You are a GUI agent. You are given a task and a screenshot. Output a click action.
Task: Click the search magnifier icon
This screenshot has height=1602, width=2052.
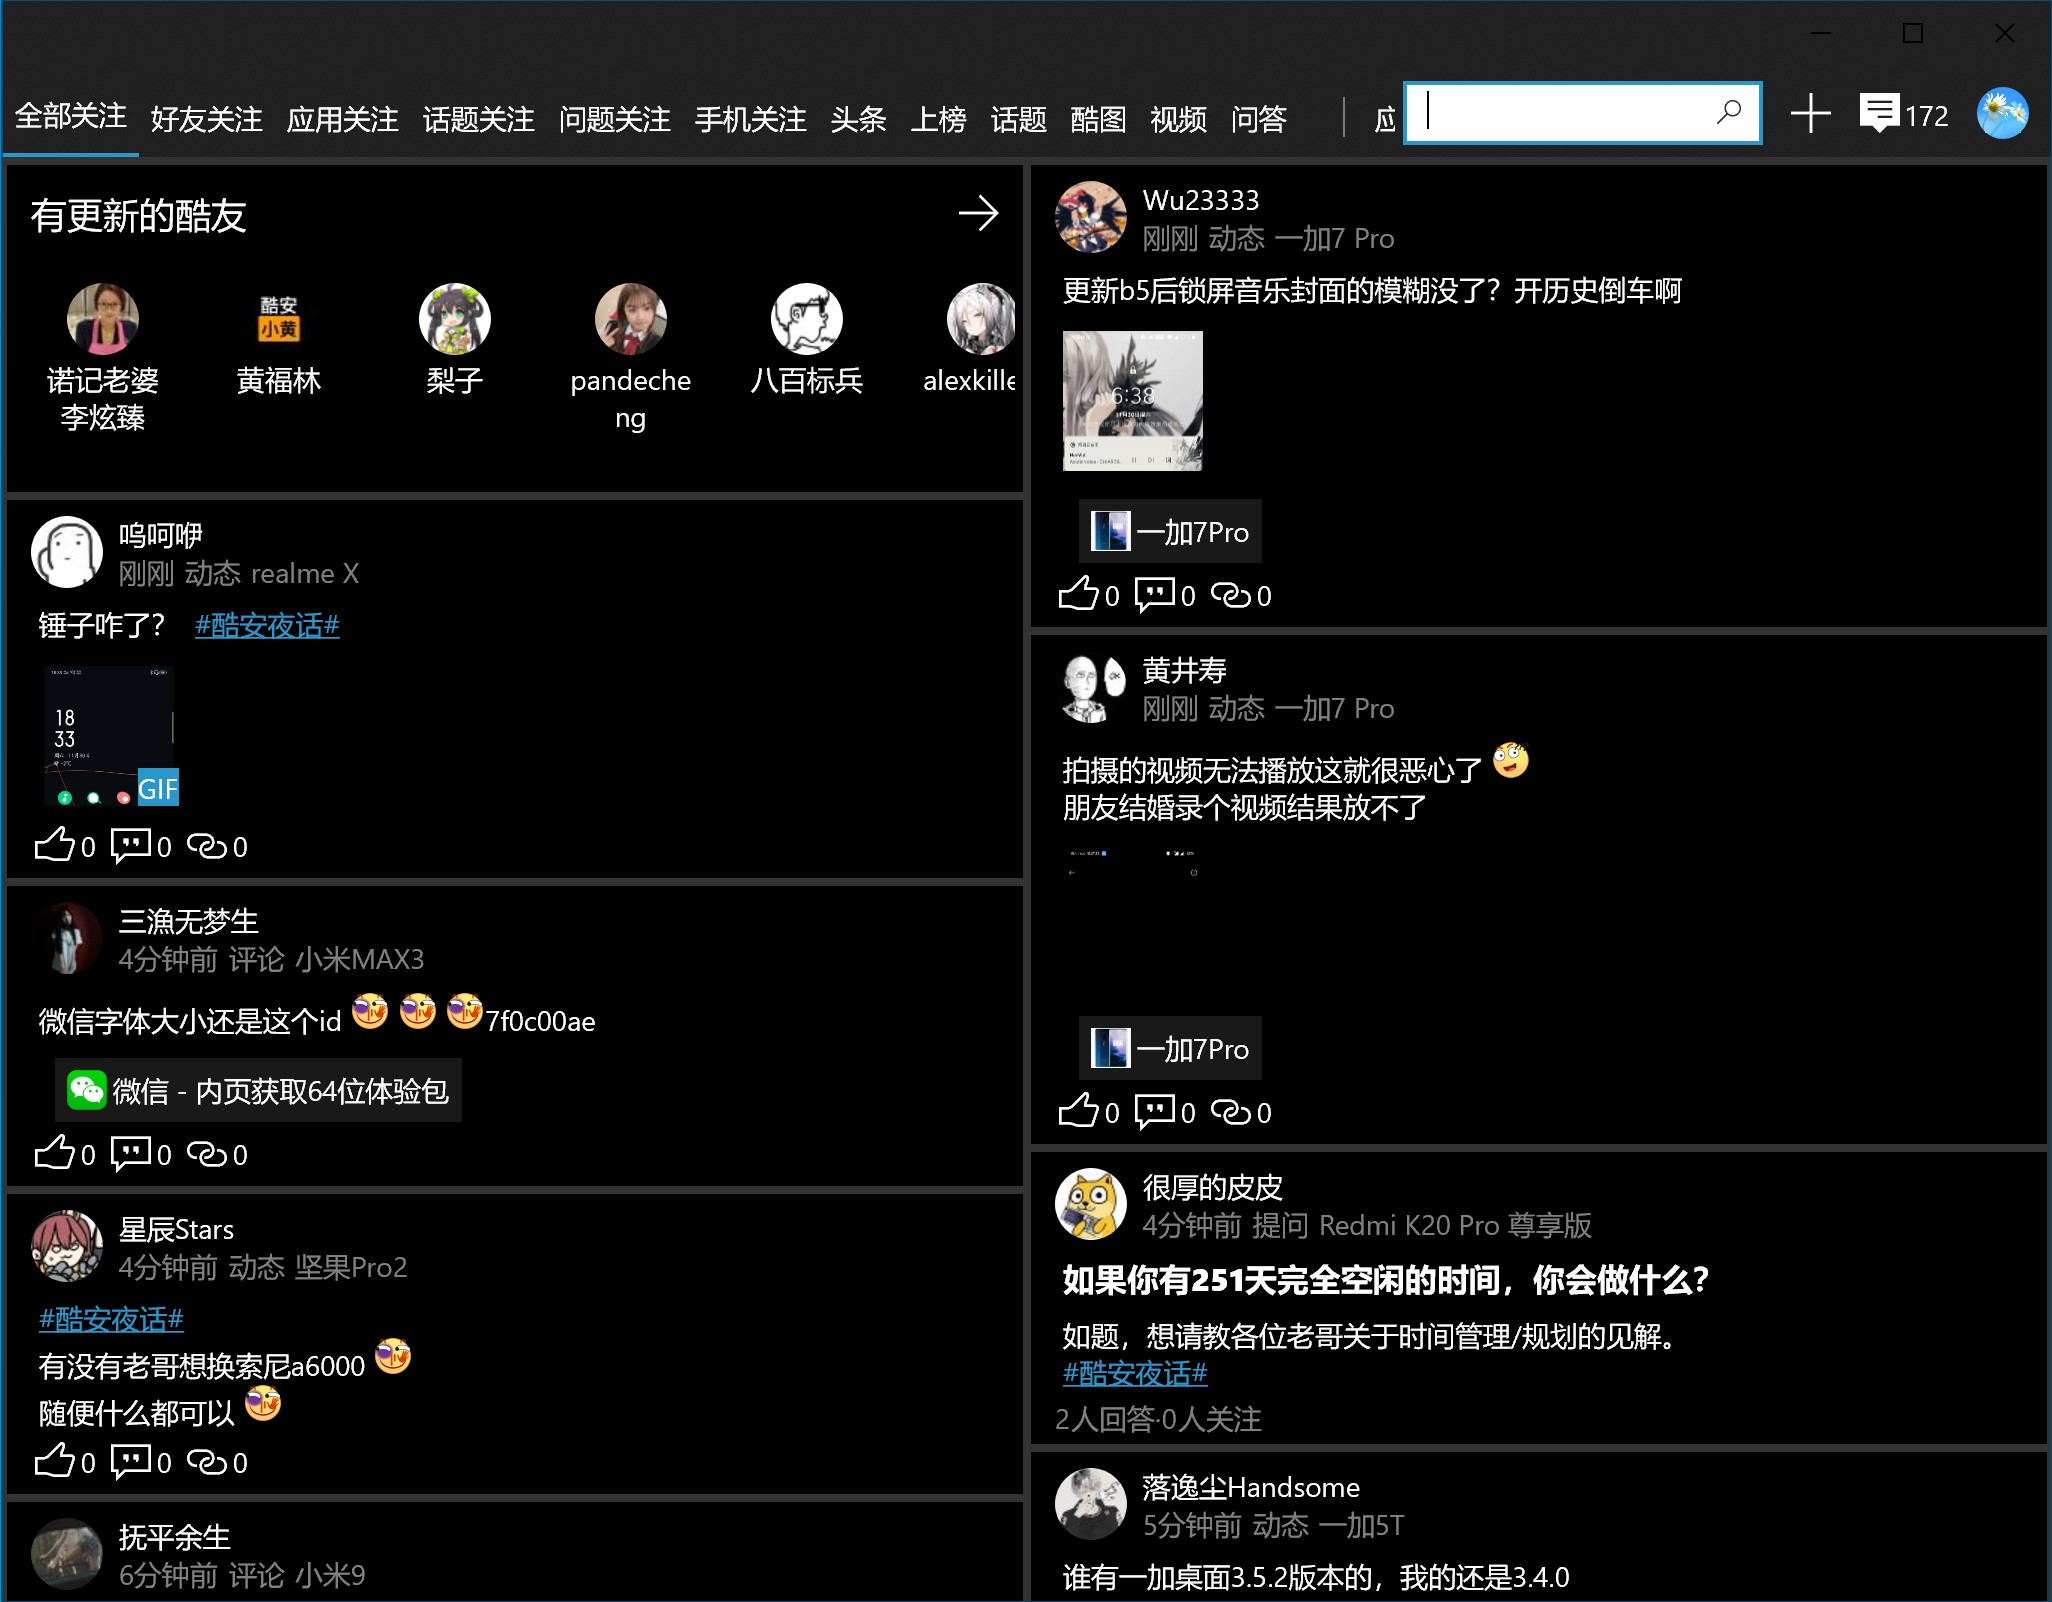(1729, 112)
